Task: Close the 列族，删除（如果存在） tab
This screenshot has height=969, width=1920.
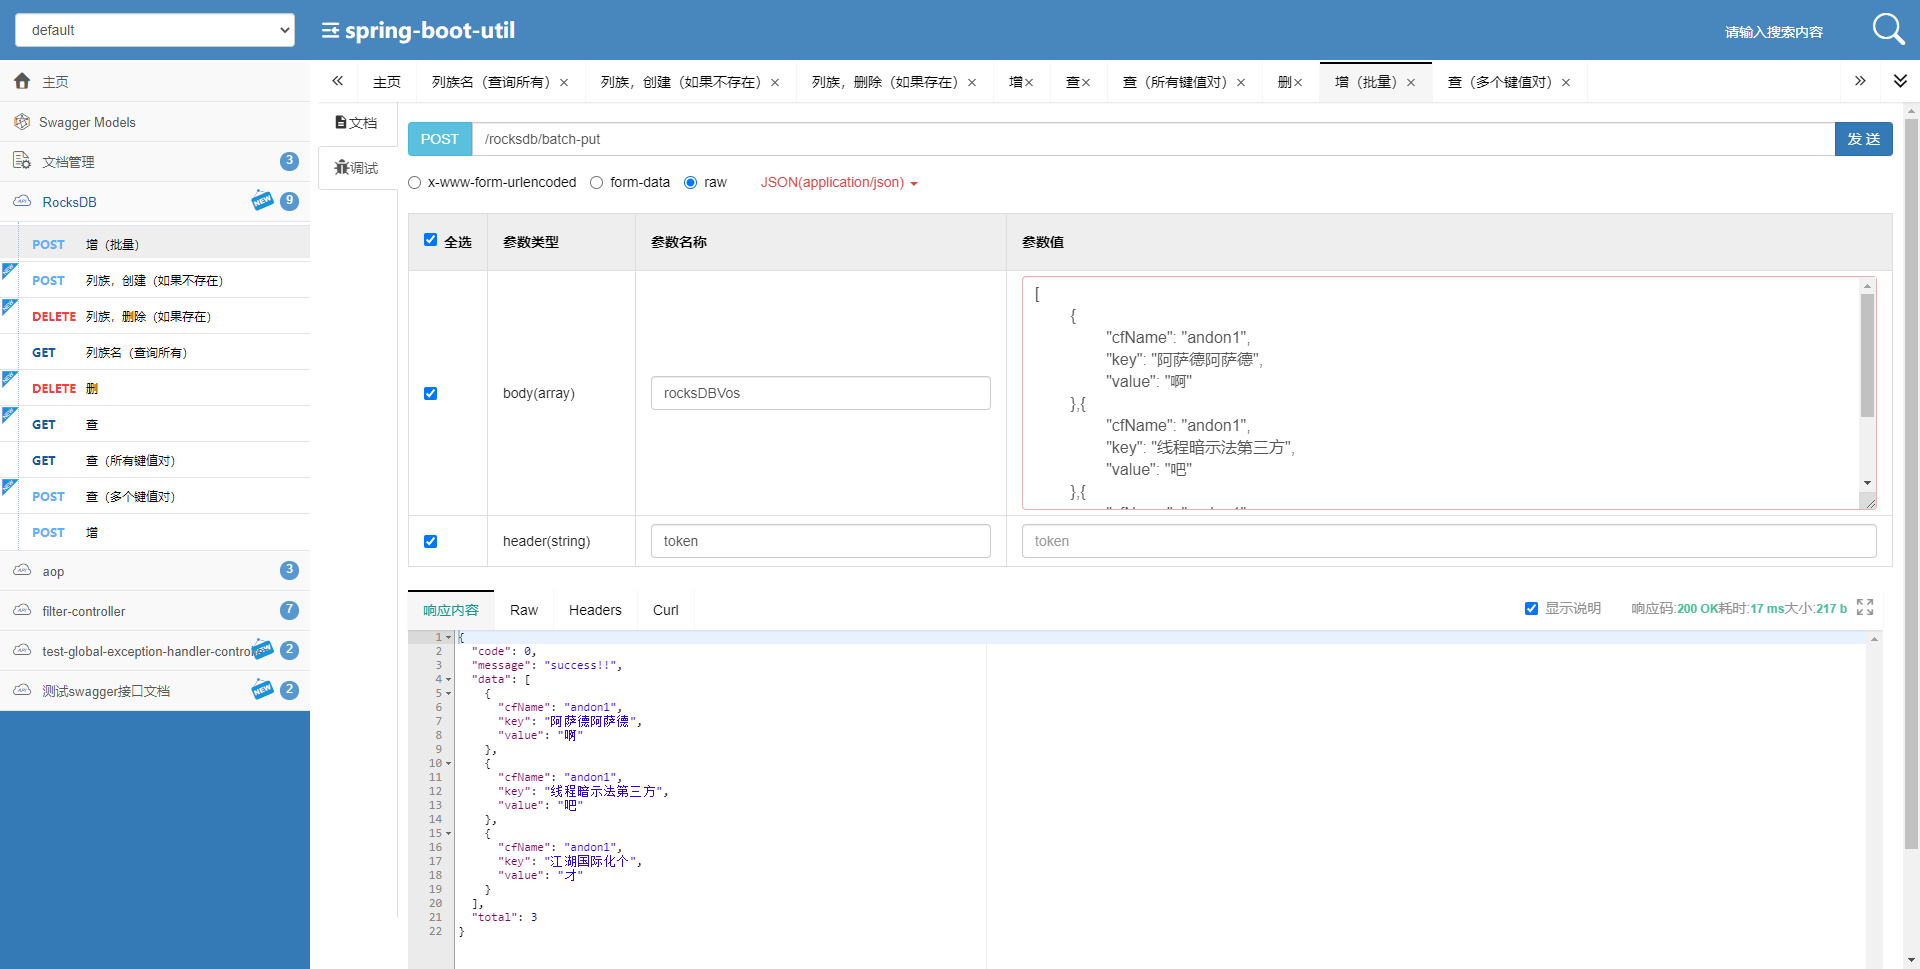Action: [972, 83]
